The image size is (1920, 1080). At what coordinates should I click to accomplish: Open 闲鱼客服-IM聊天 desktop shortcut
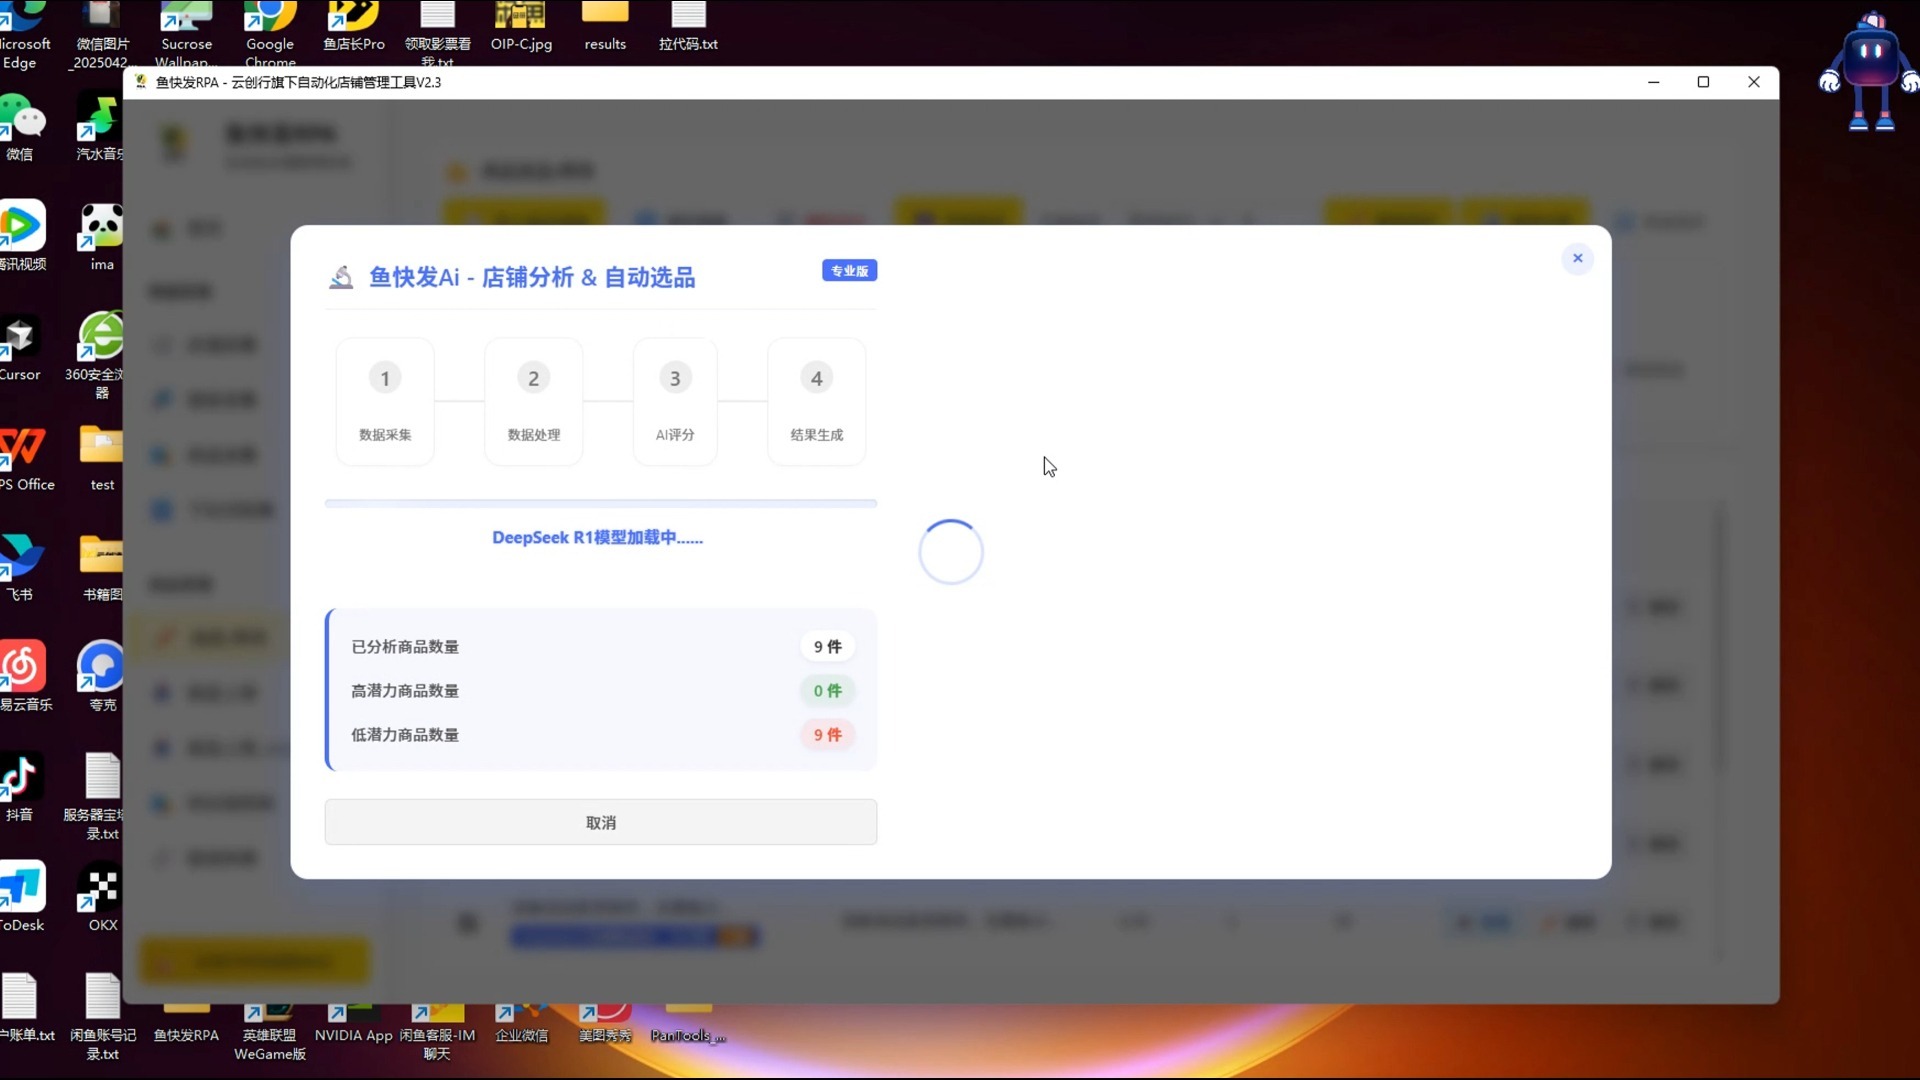point(437,1033)
